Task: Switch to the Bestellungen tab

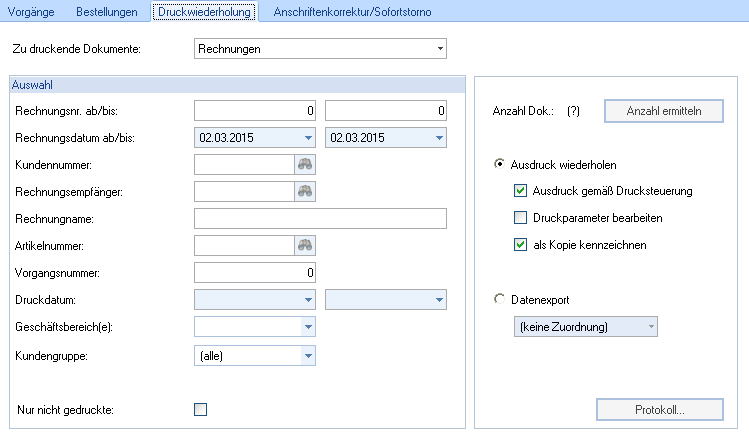Action: [x=109, y=12]
